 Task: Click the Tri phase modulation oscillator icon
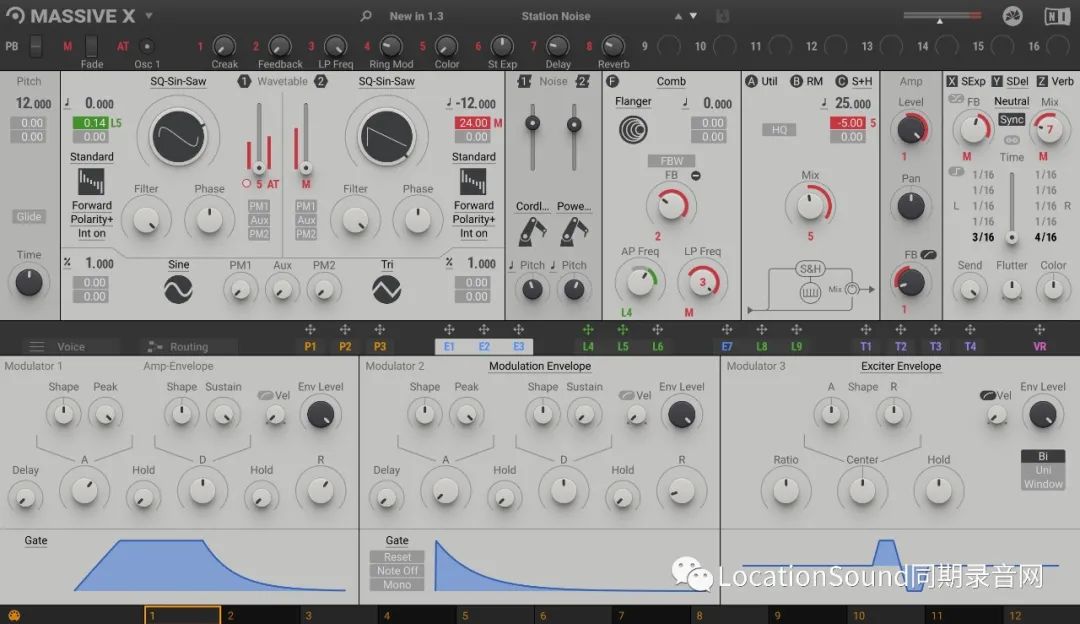[x=386, y=289]
